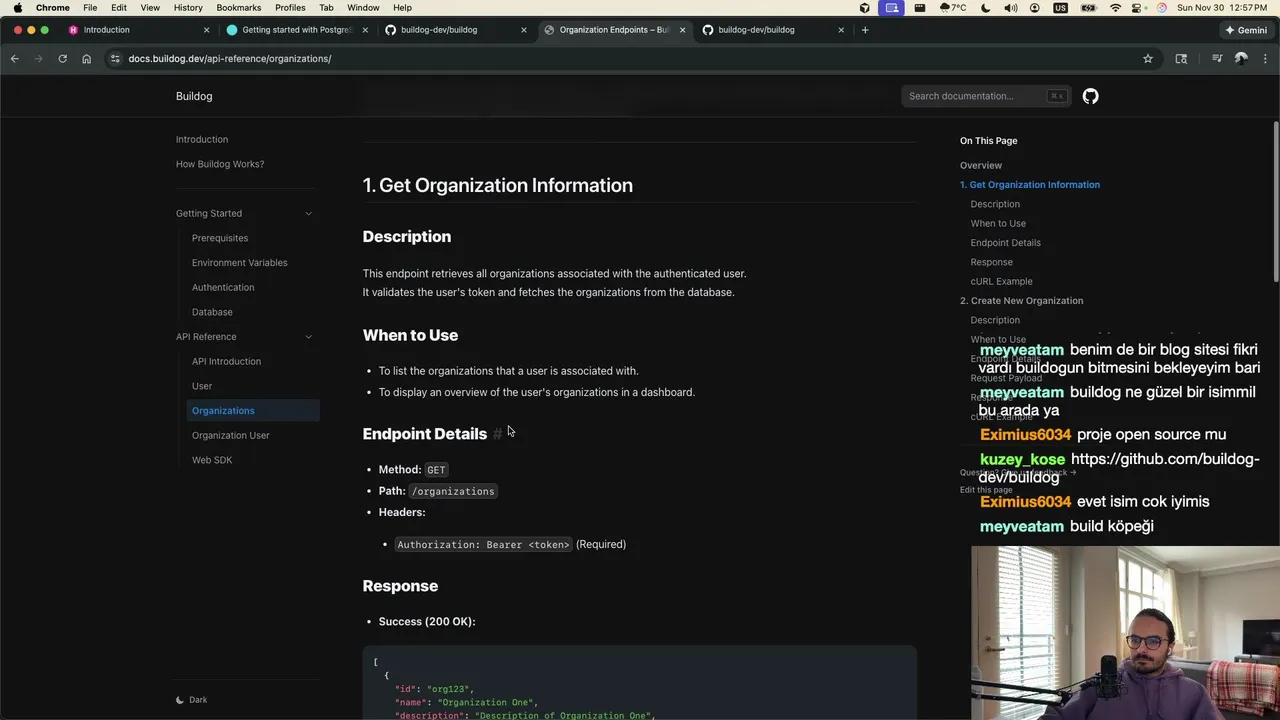
Task: Go to Prerequisites page
Action: coord(220,238)
